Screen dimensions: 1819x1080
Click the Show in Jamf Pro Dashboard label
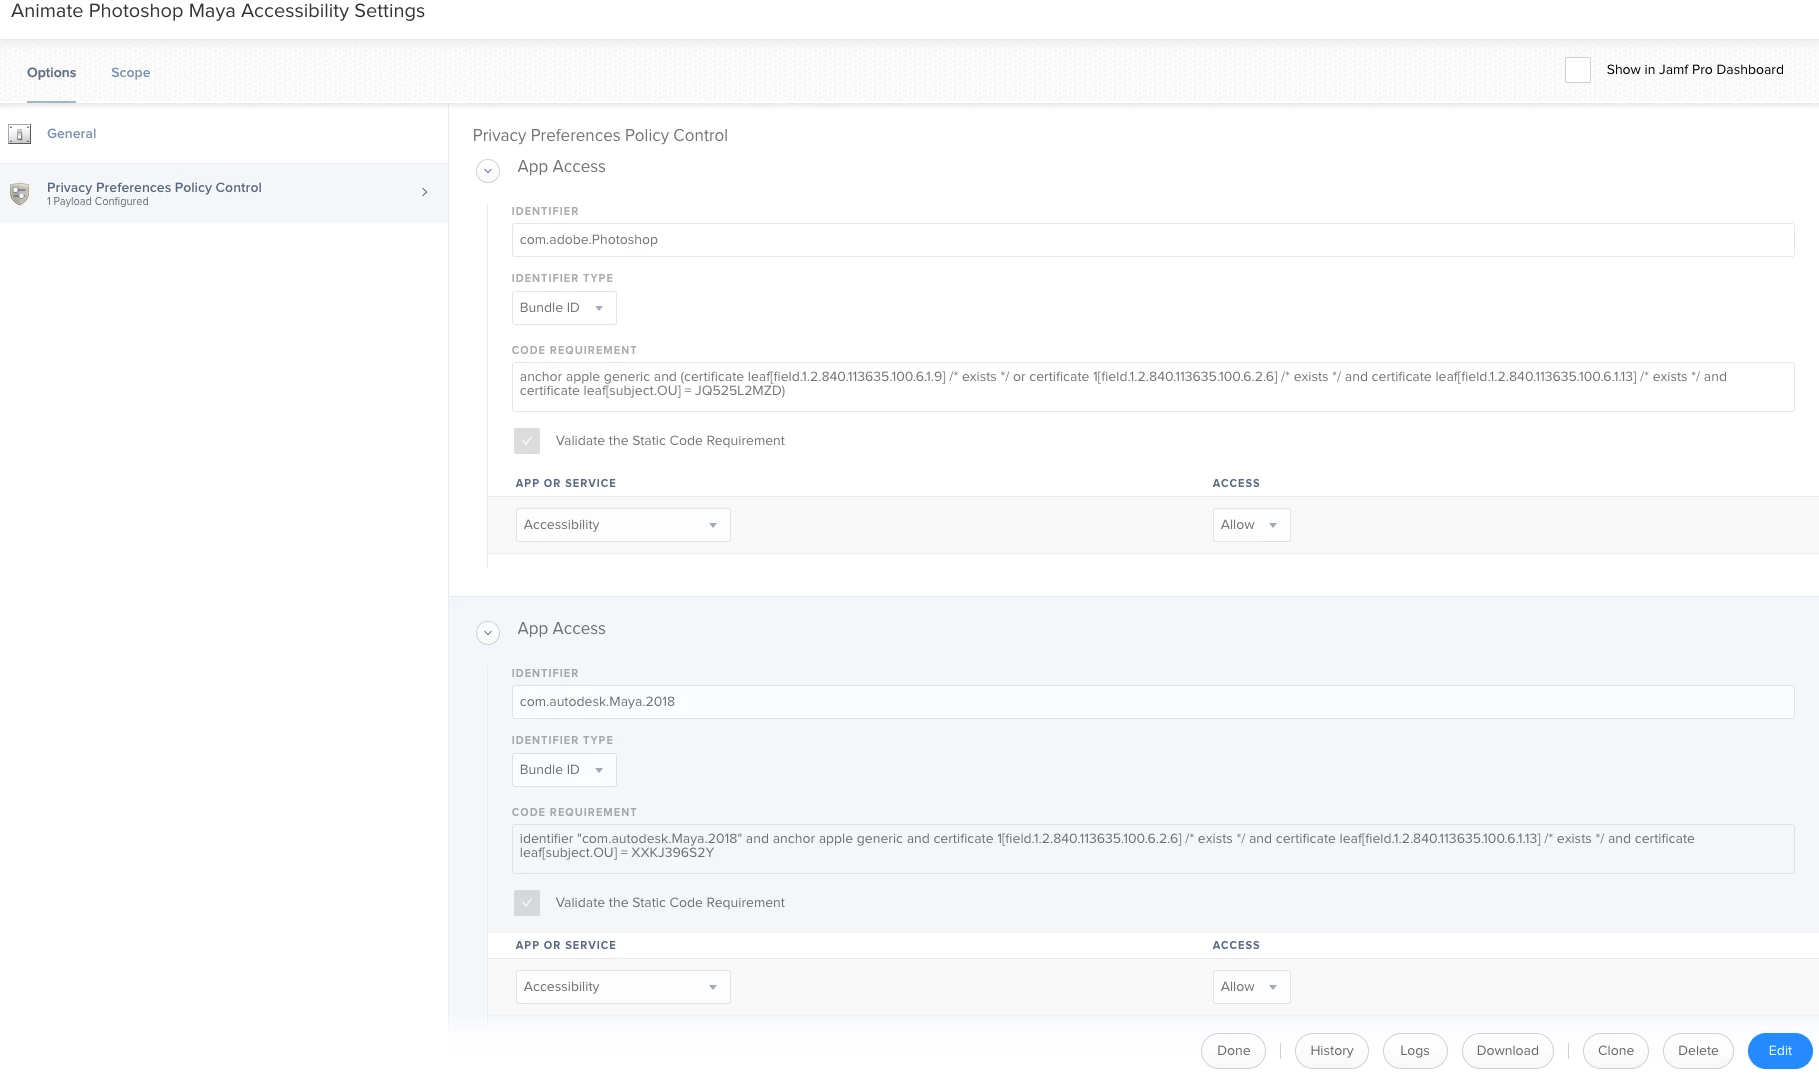[1695, 70]
